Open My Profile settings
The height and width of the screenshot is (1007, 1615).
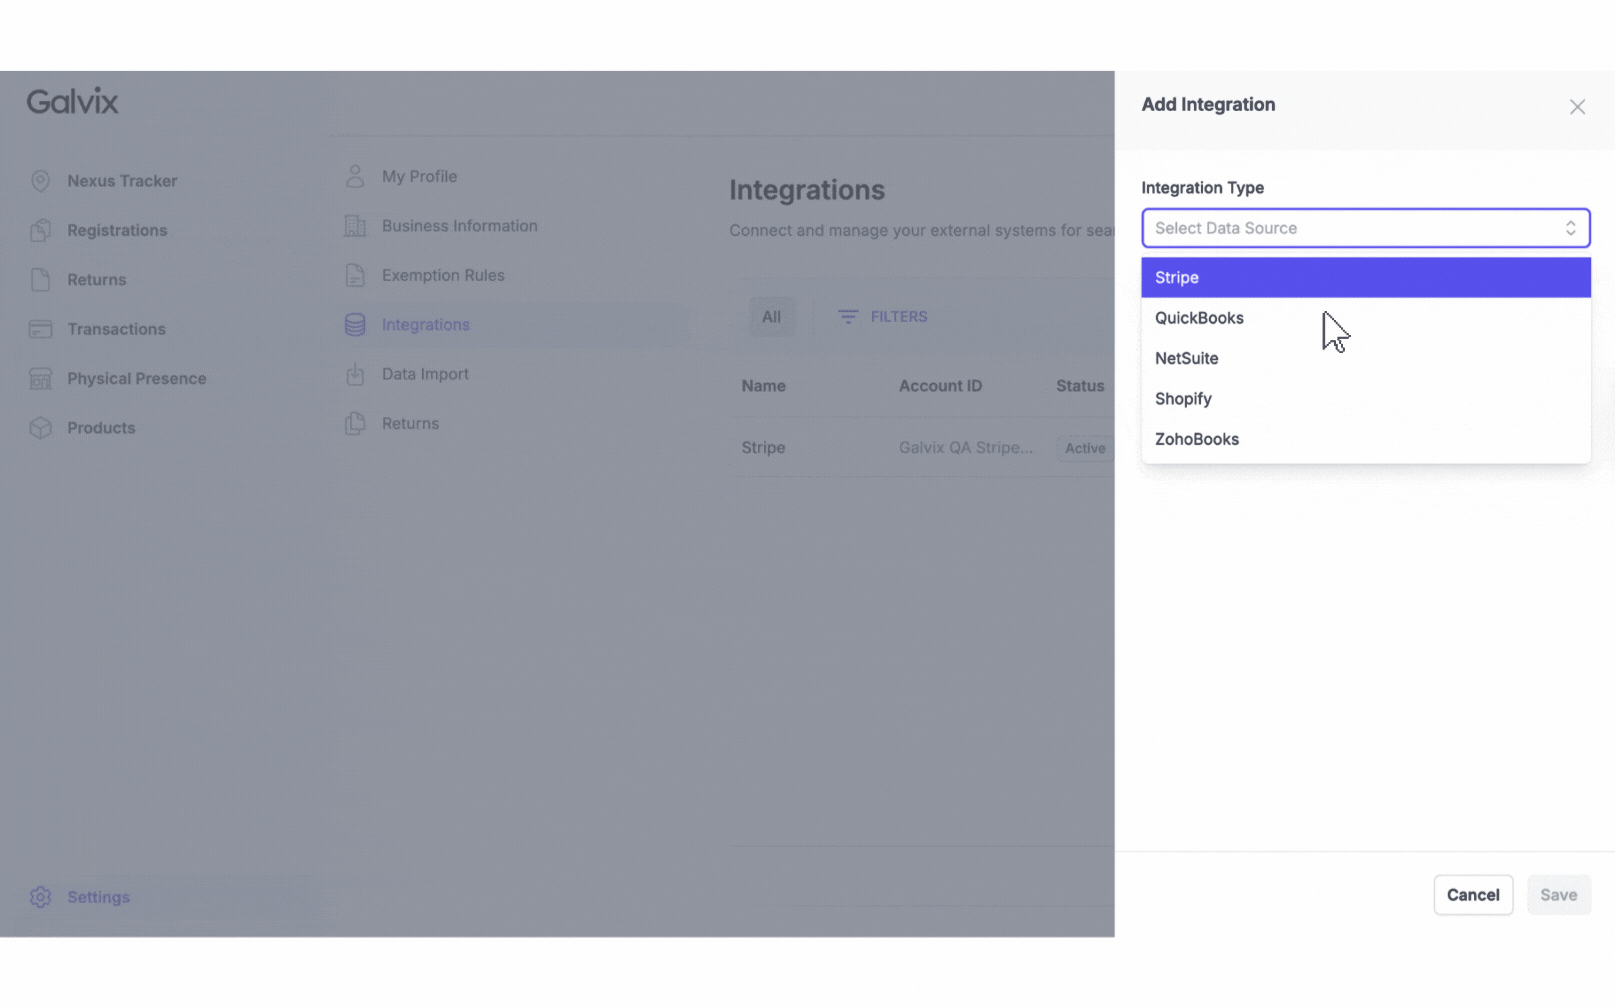click(419, 176)
